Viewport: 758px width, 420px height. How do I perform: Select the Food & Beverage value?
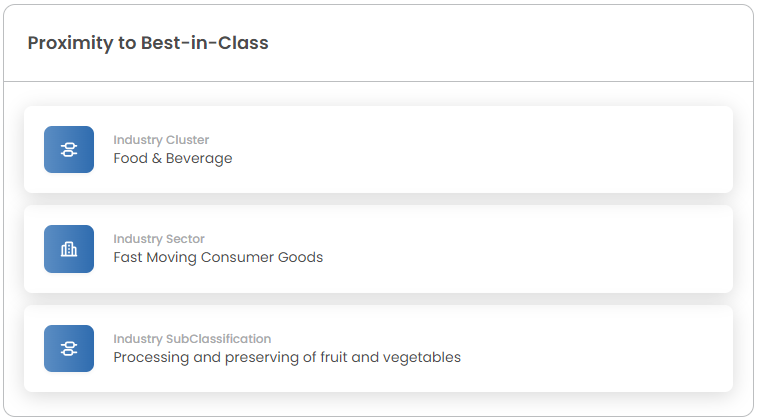[x=172, y=158]
